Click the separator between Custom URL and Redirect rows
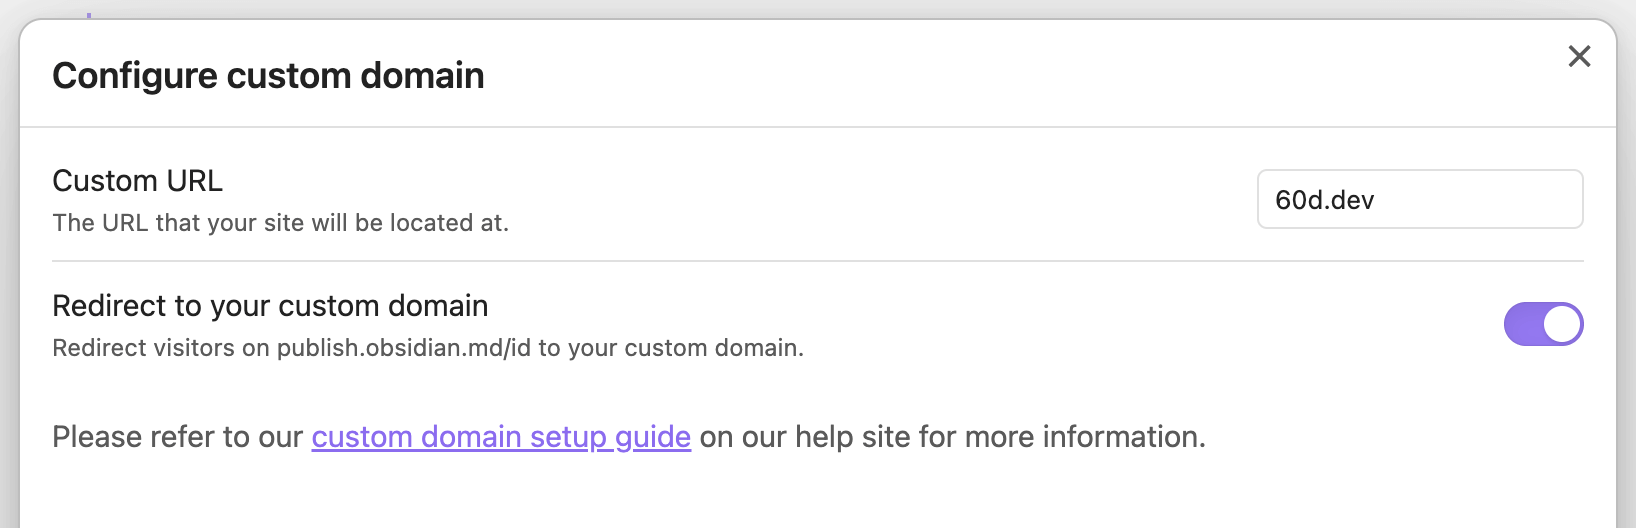 pos(818,261)
